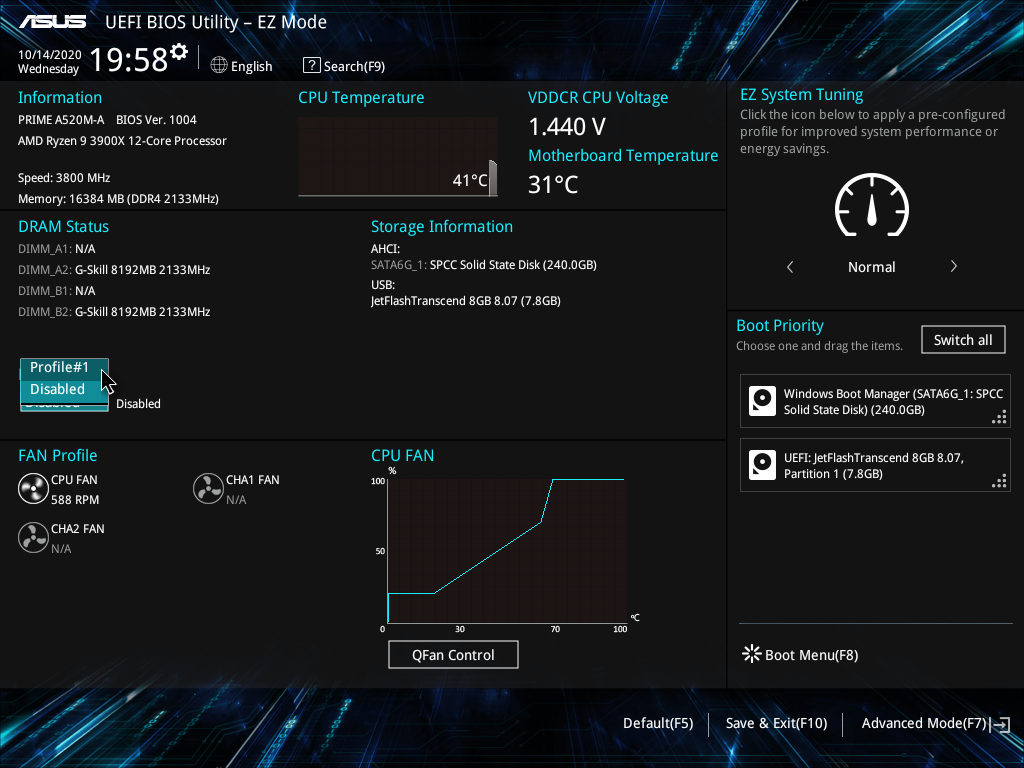Screen dimensions: 1024x768
Task: Click SATA6G_1 SPCC Solid State Disk entry
Action: coord(484,264)
